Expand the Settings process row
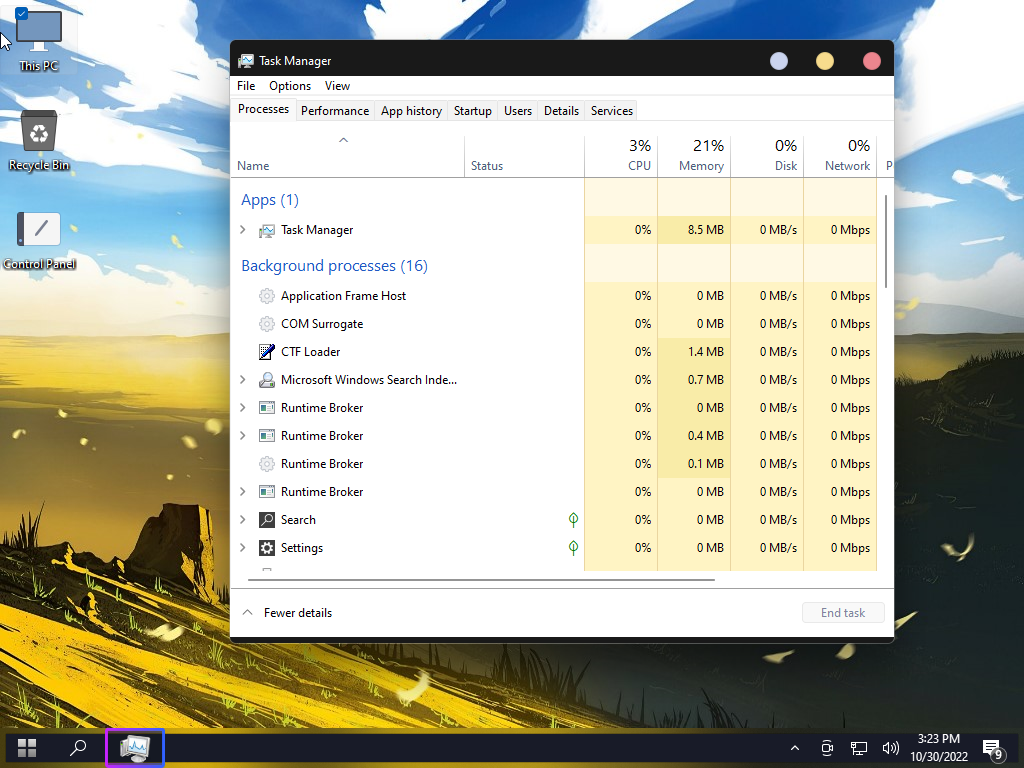 pyautogui.click(x=243, y=548)
